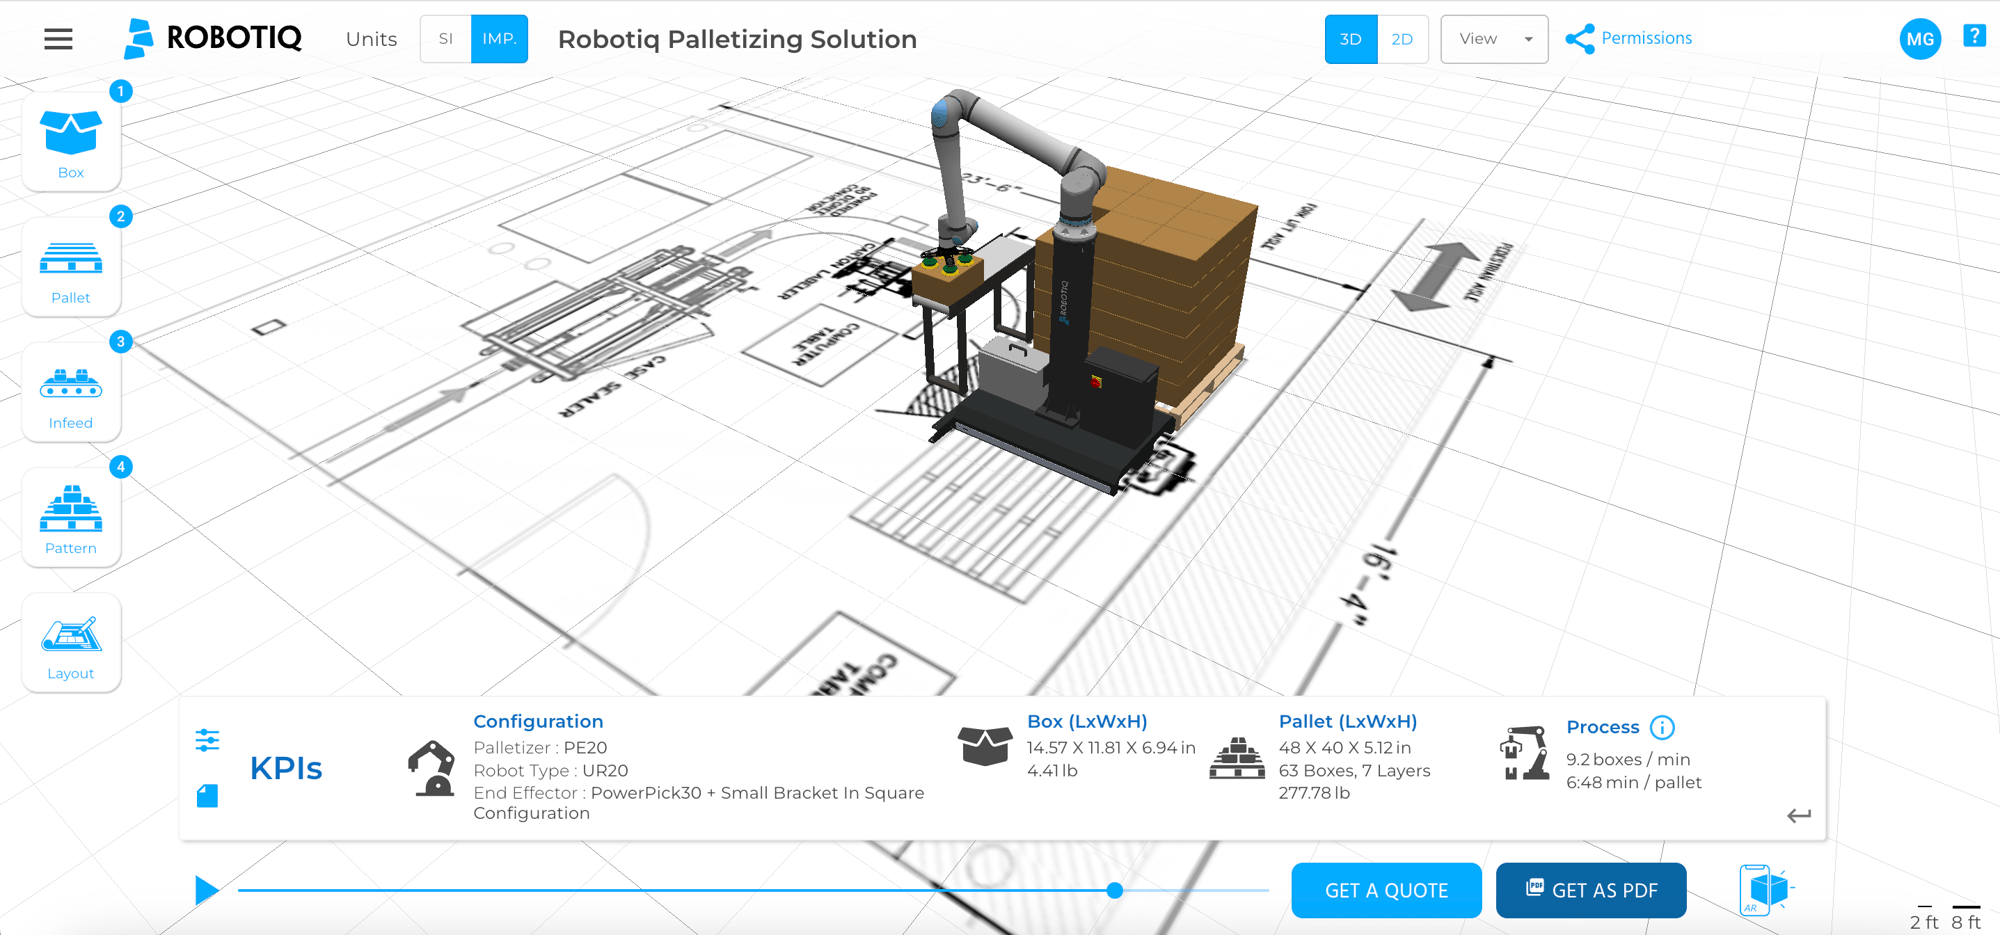Viewport: 2000px width, 935px height.
Task: Click the Palletizer : PE20 text
Action: coord(540,747)
